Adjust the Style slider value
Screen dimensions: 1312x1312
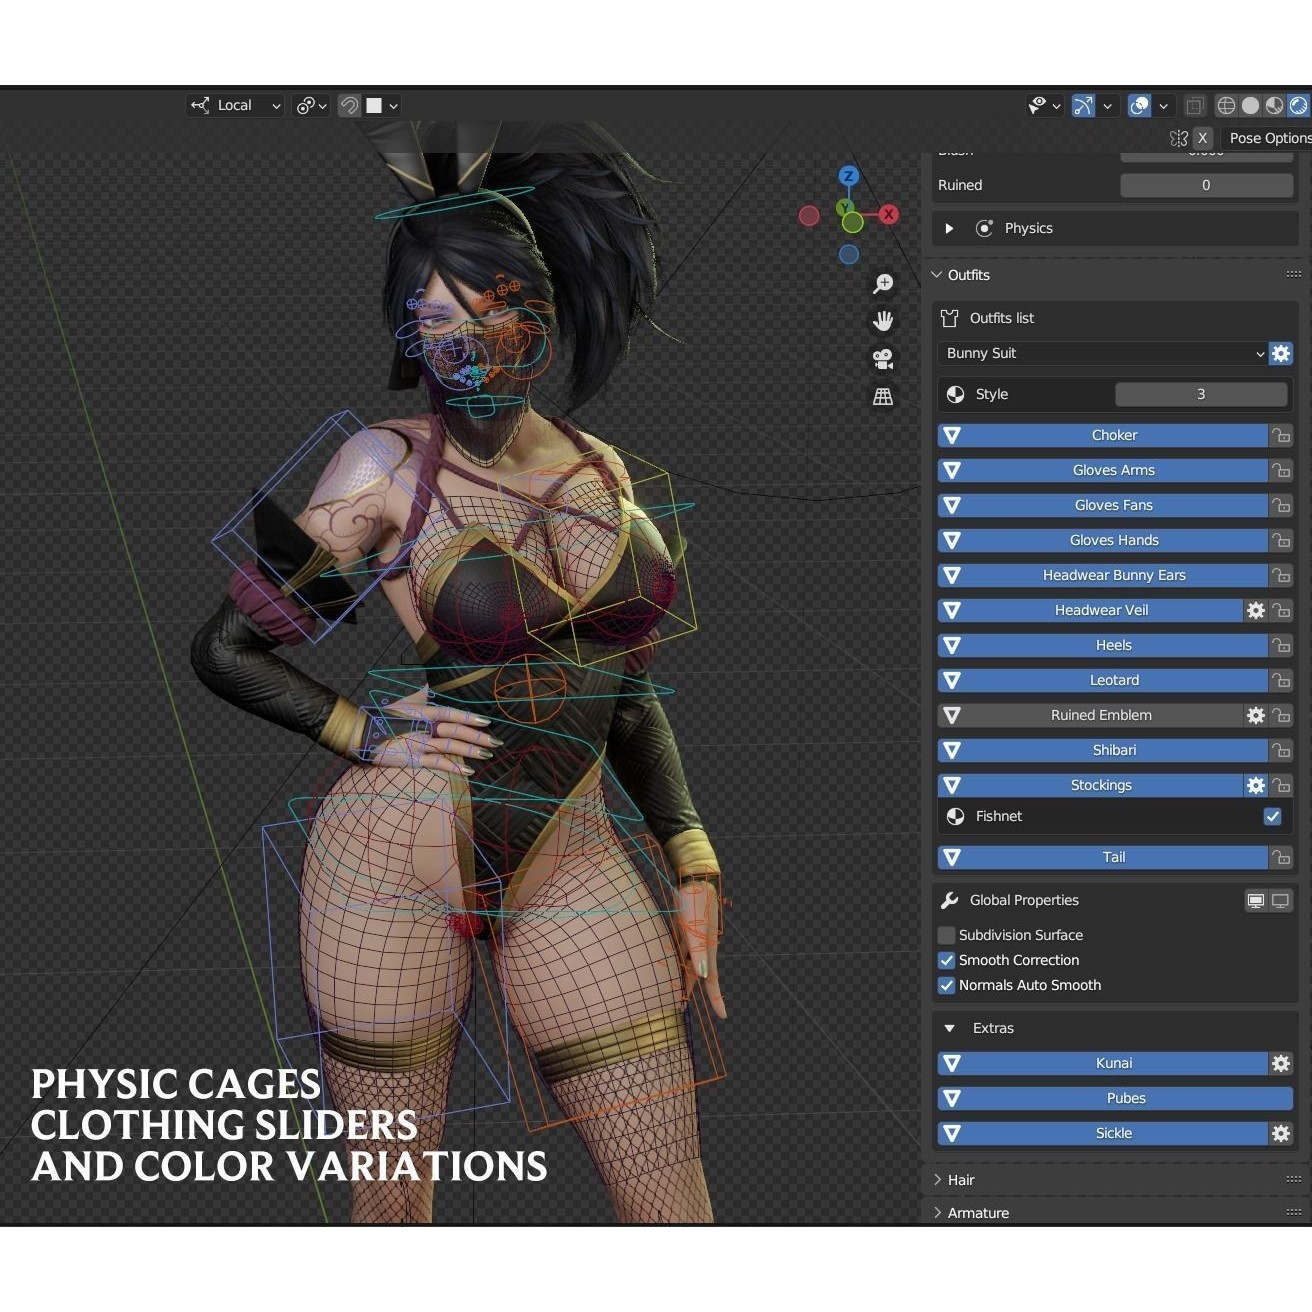click(1200, 394)
